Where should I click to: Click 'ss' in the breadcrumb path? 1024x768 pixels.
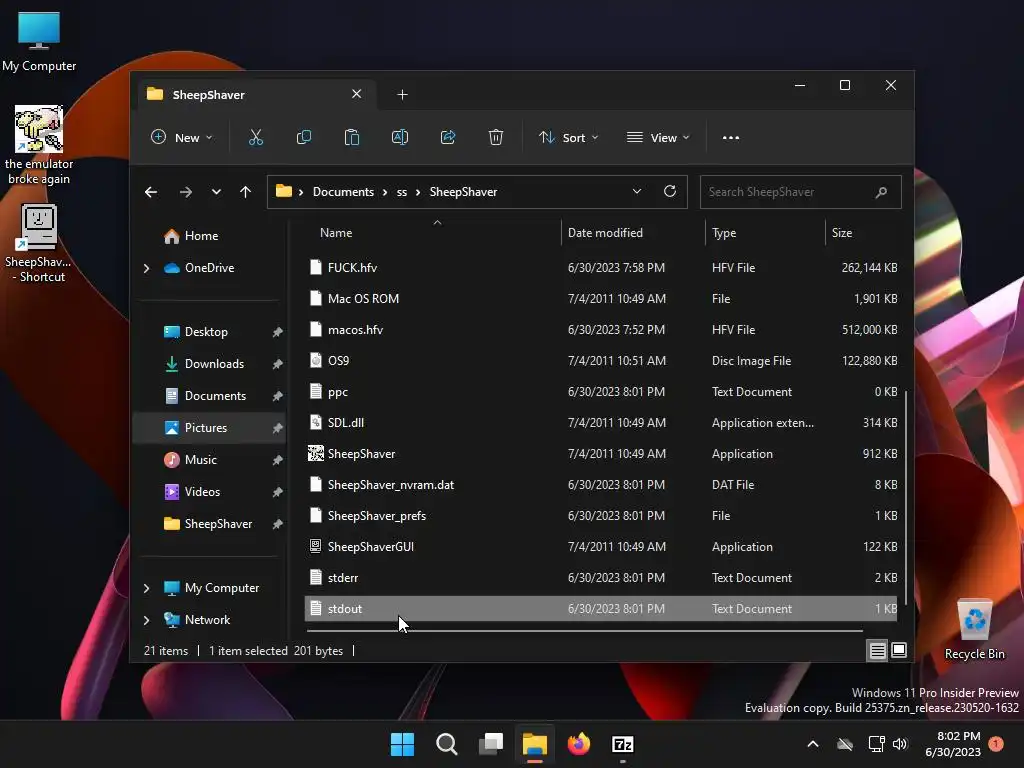click(402, 192)
